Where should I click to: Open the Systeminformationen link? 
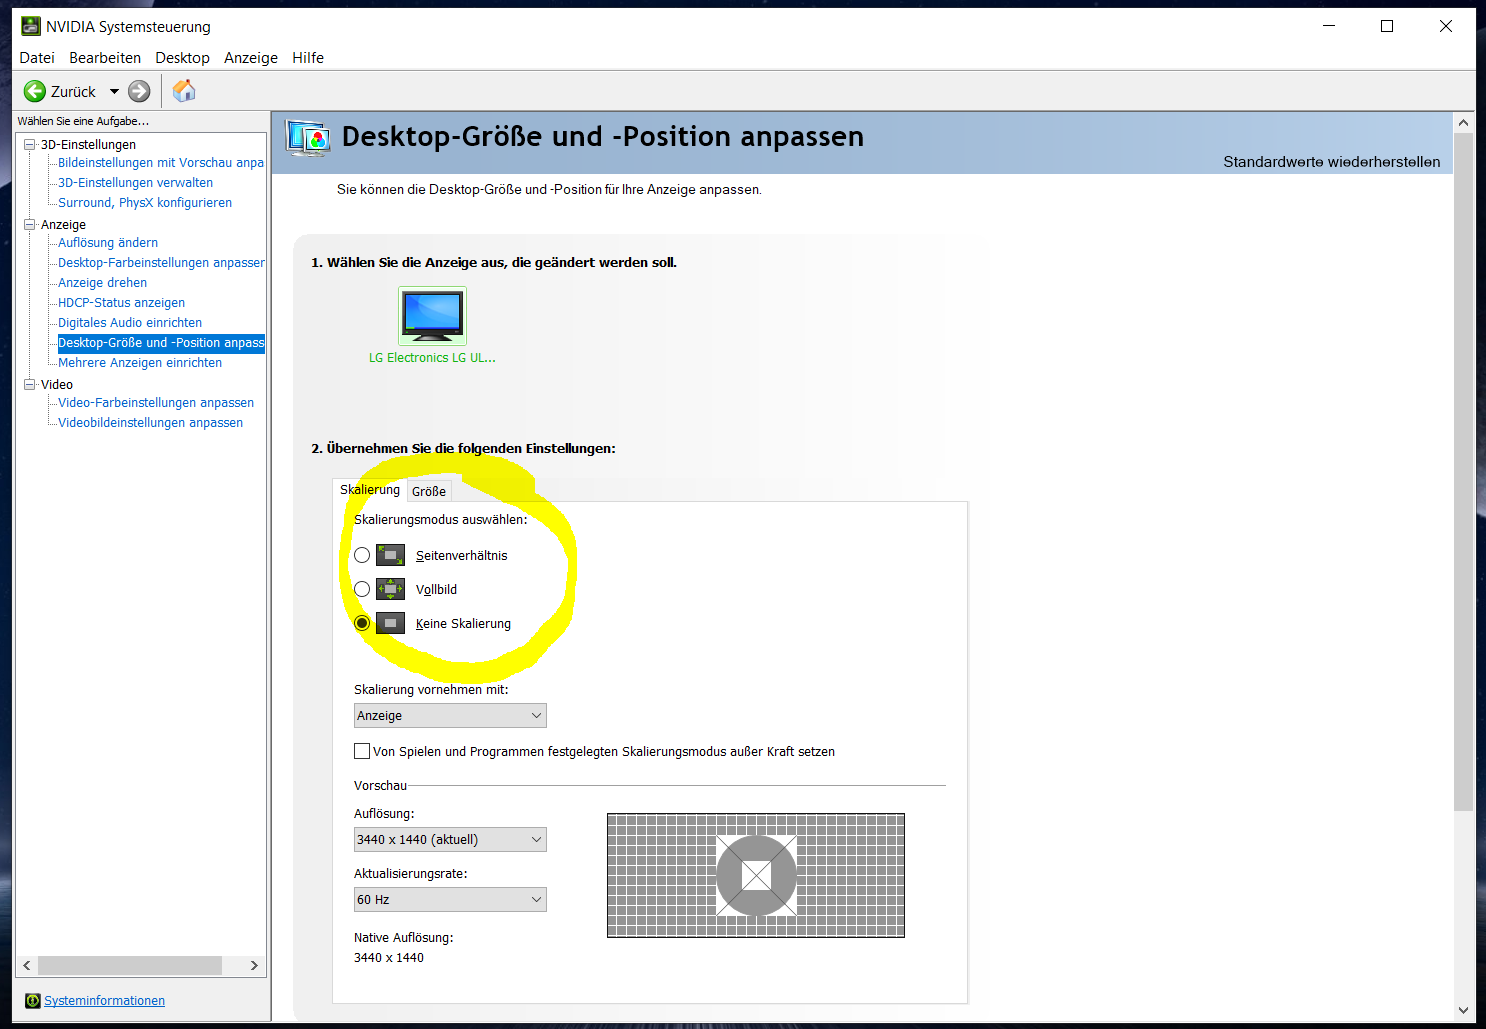pos(104,1001)
